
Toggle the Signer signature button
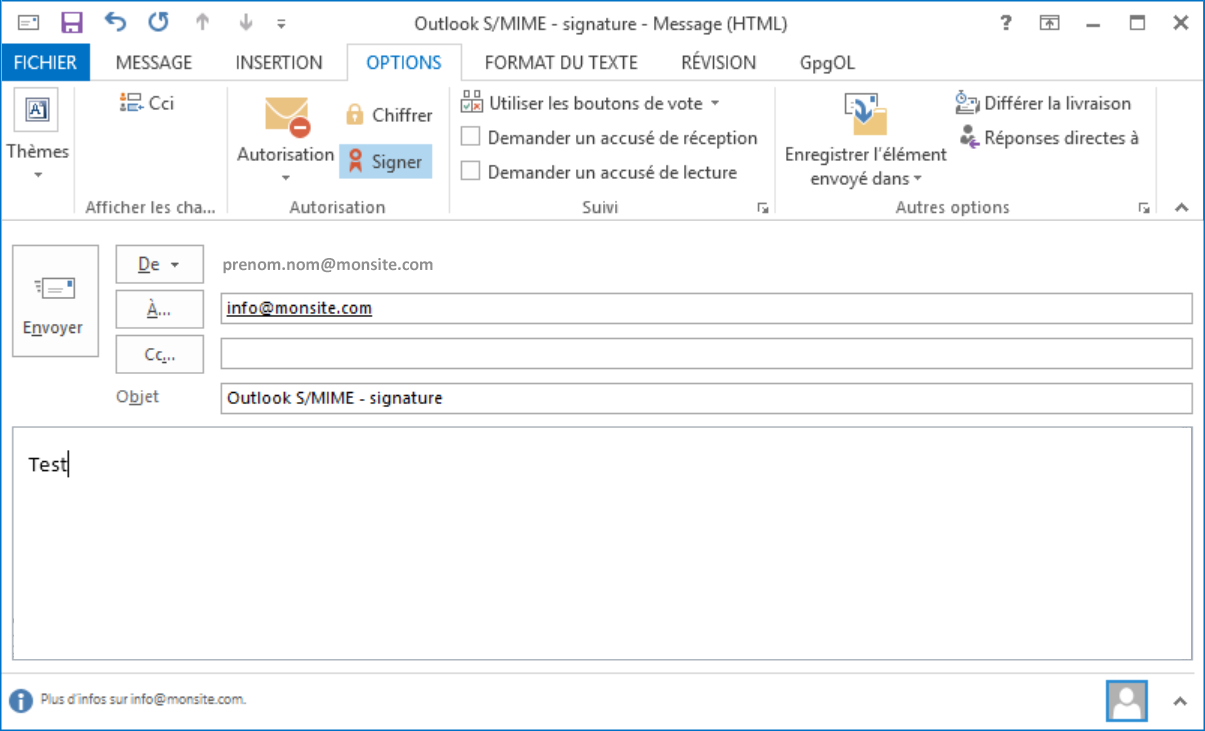pos(386,162)
